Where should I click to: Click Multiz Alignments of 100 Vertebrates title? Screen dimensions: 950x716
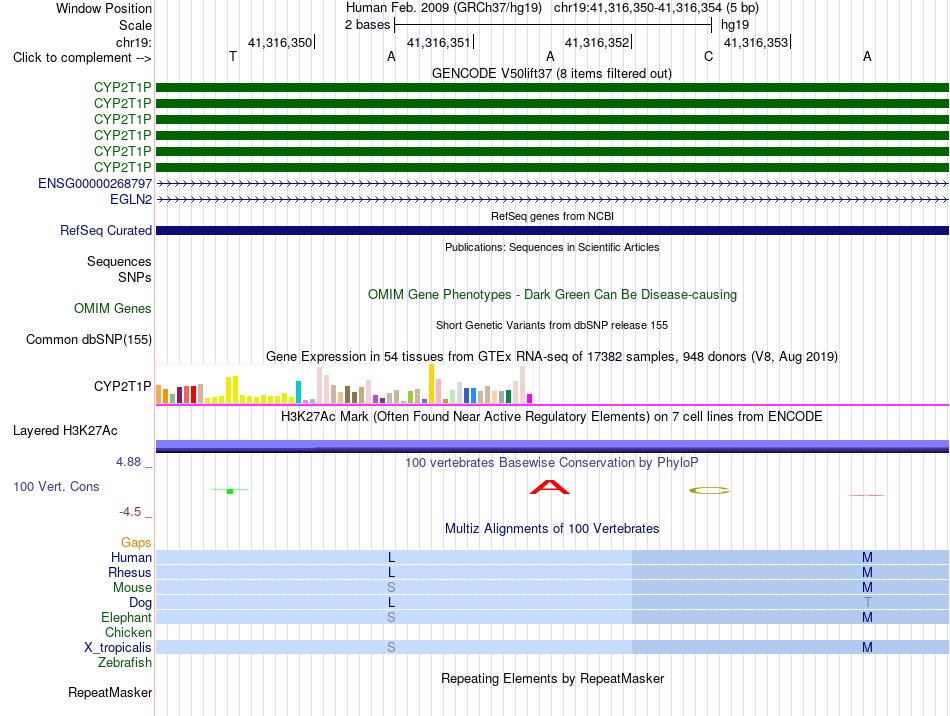coord(552,528)
